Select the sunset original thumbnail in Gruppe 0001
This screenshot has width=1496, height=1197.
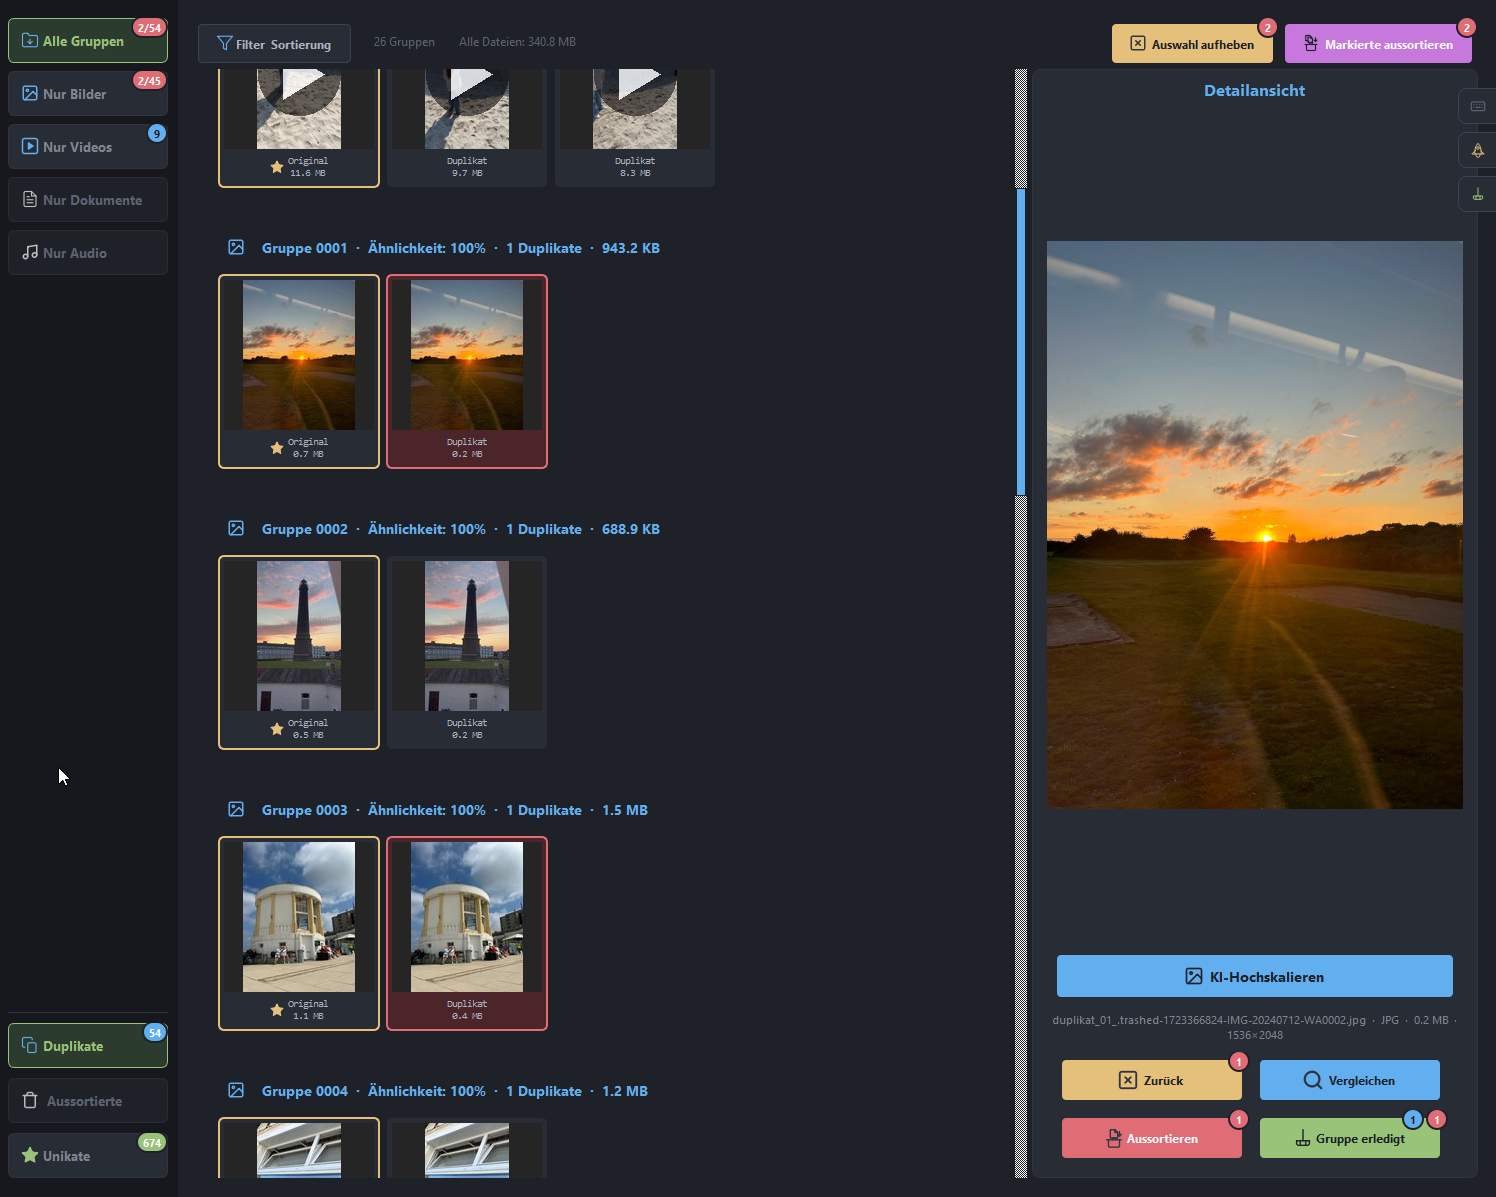coord(298,356)
